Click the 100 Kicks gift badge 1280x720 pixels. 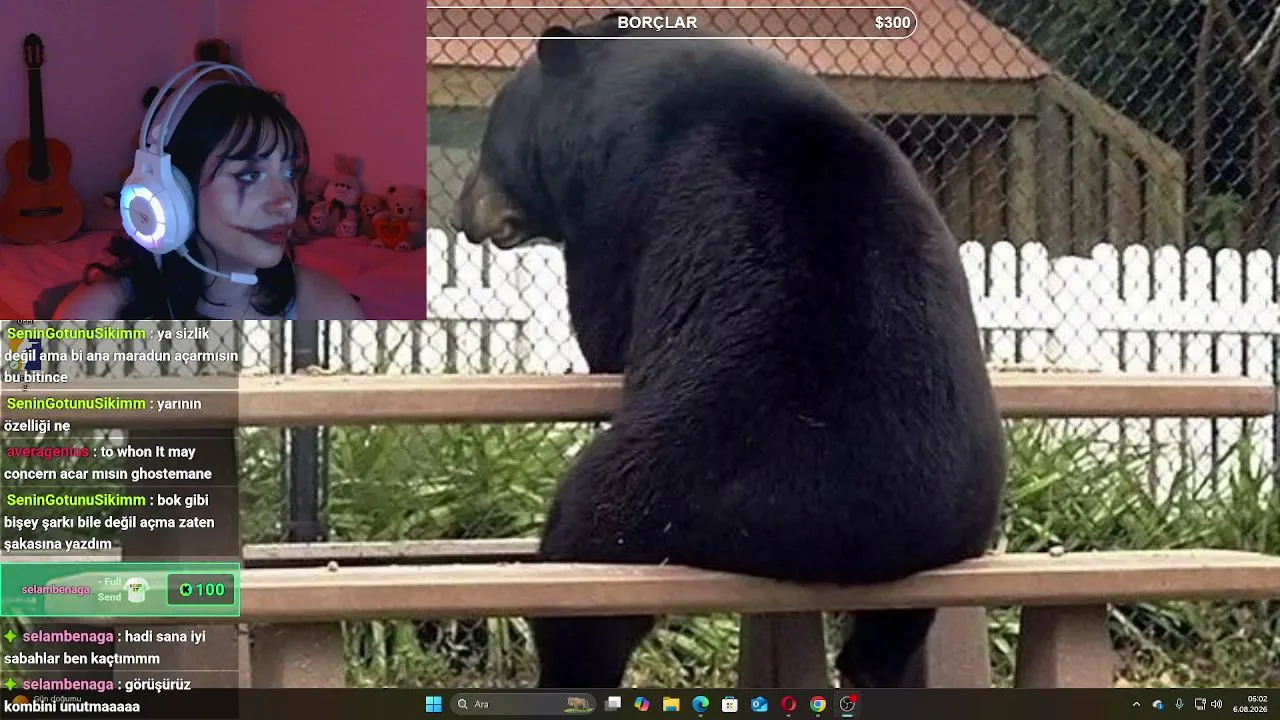(x=201, y=590)
